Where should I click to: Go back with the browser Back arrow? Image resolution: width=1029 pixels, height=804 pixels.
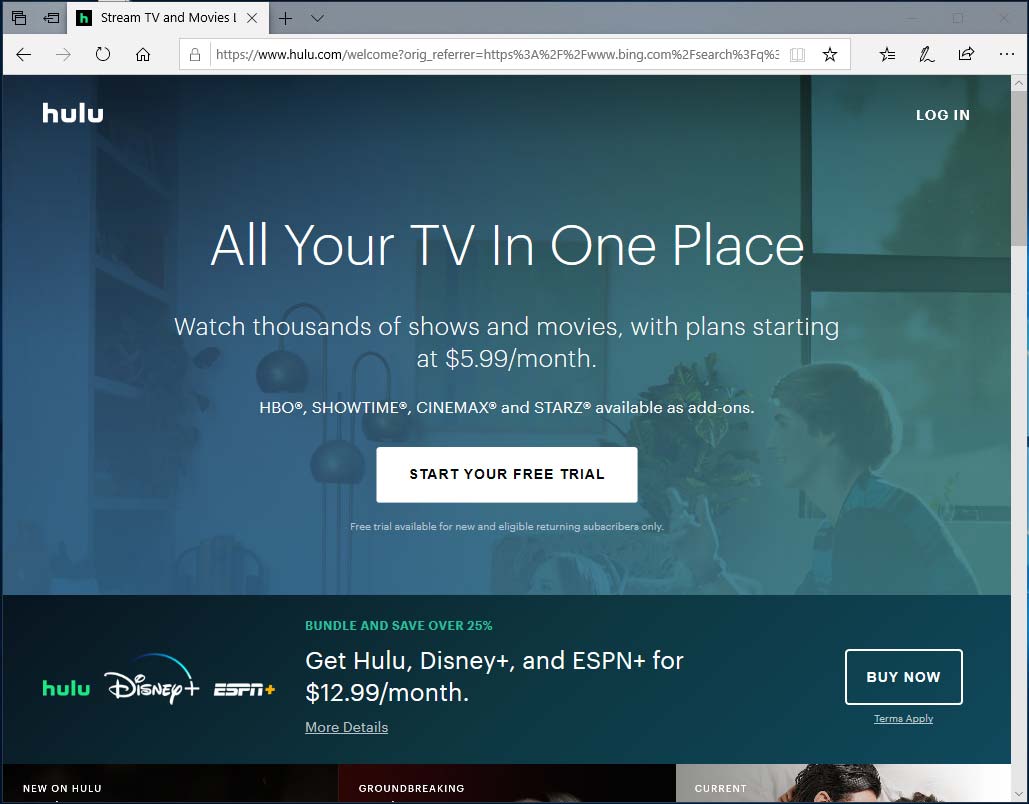[x=24, y=54]
